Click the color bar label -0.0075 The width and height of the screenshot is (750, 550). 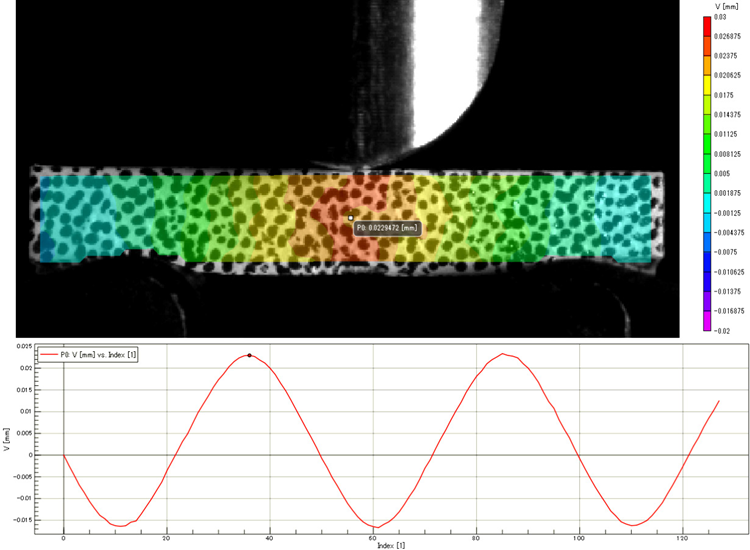click(x=726, y=252)
